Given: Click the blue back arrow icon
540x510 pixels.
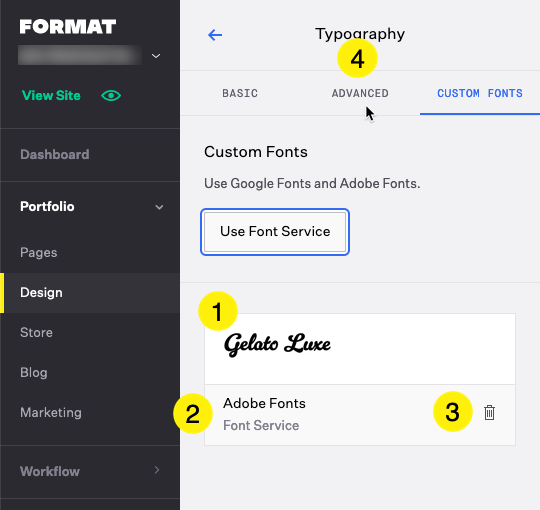Looking at the screenshot, I should pos(215,35).
